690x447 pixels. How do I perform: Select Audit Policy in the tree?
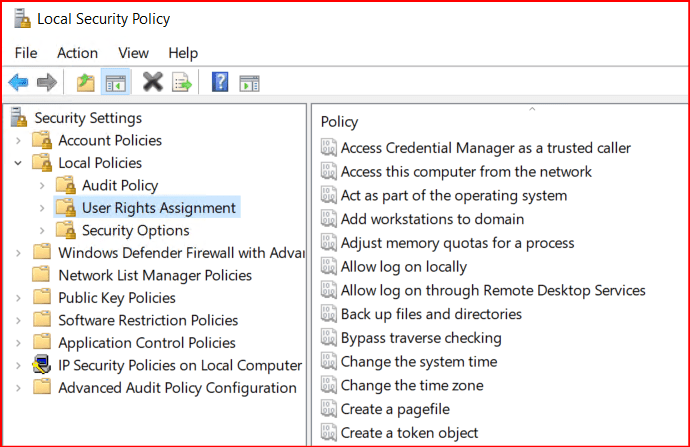point(120,186)
